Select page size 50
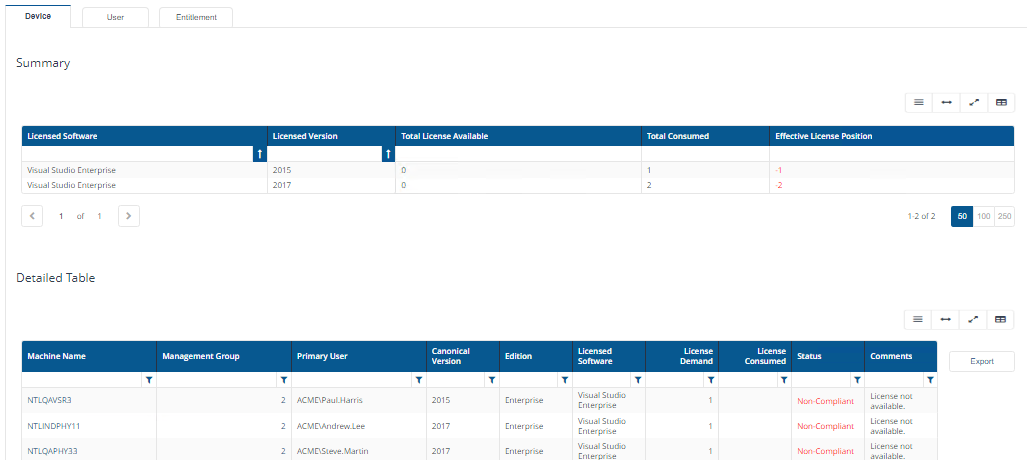The image size is (1027, 460). pyautogui.click(x=962, y=216)
